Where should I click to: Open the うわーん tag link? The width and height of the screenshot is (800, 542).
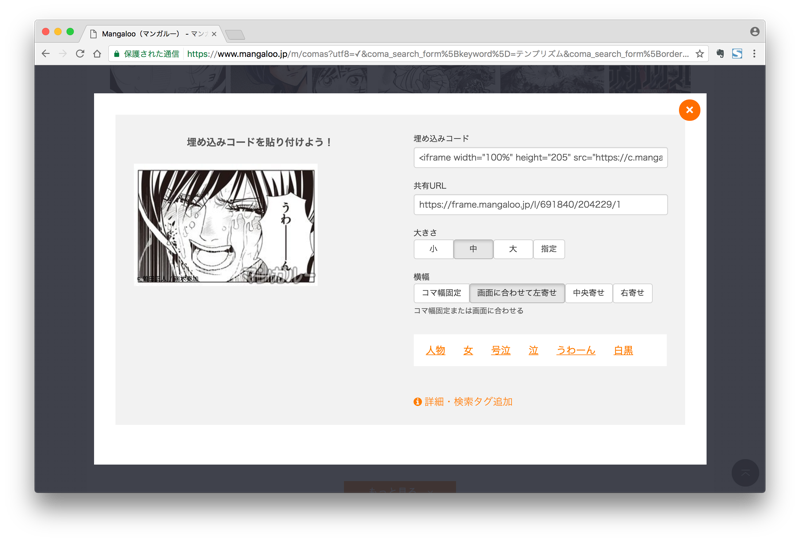575,351
